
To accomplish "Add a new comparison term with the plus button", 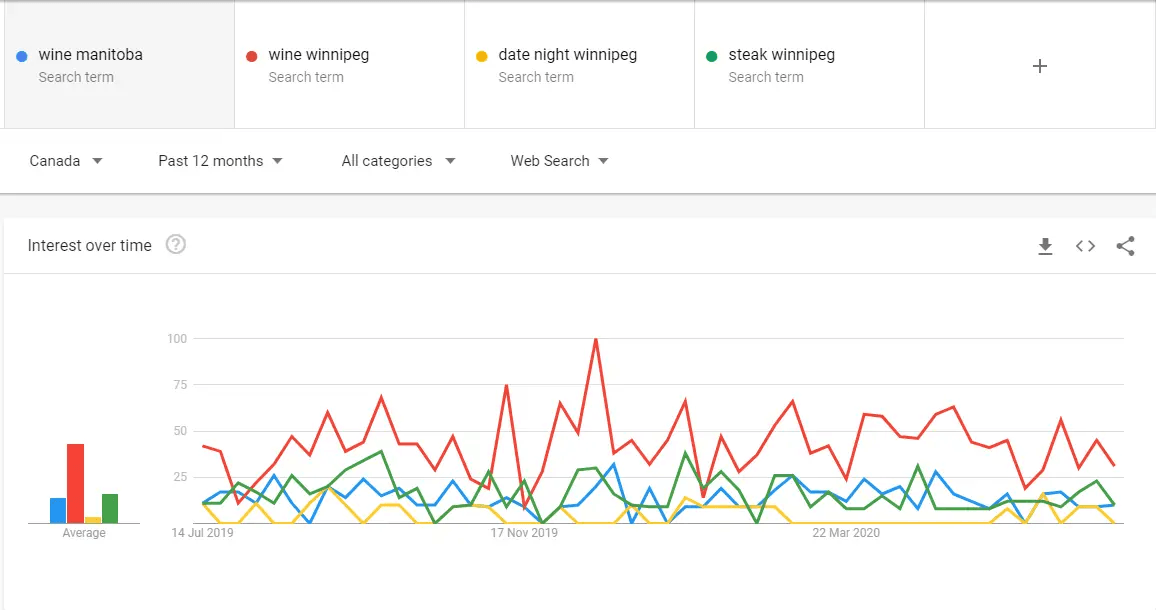I will coord(1040,65).
